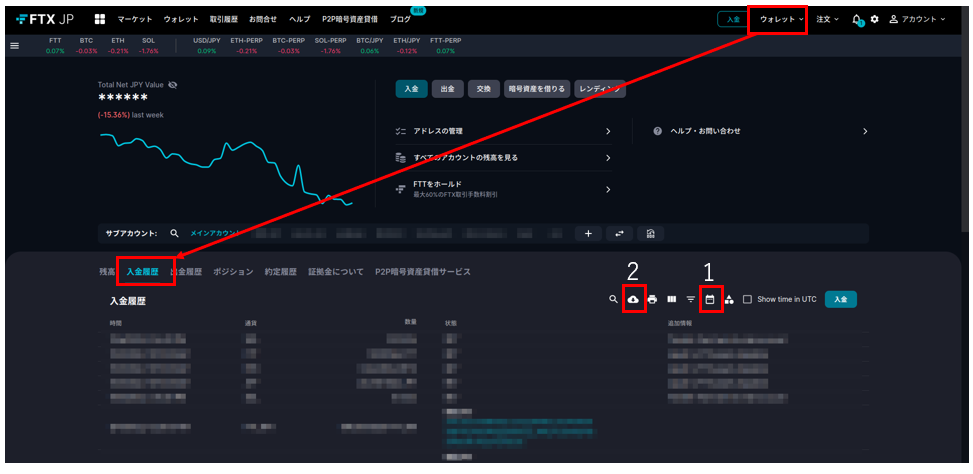
Task: Add a new subaccount with plus button
Action: pos(588,233)
